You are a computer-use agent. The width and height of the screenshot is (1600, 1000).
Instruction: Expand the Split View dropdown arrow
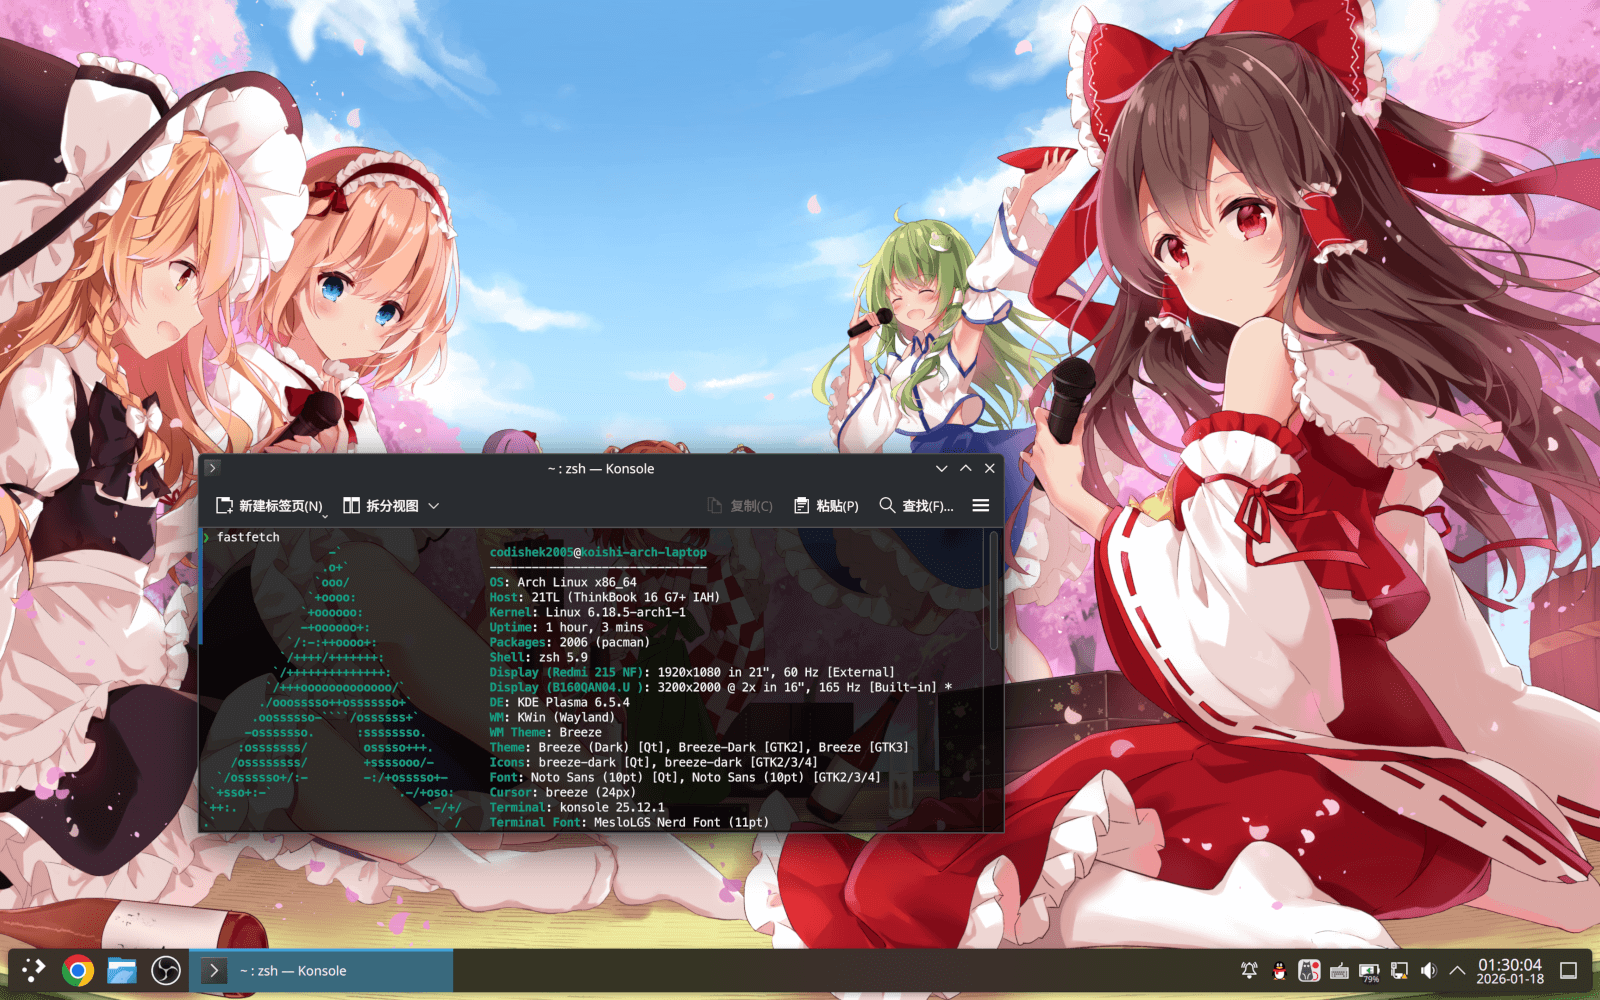(434, 506)
